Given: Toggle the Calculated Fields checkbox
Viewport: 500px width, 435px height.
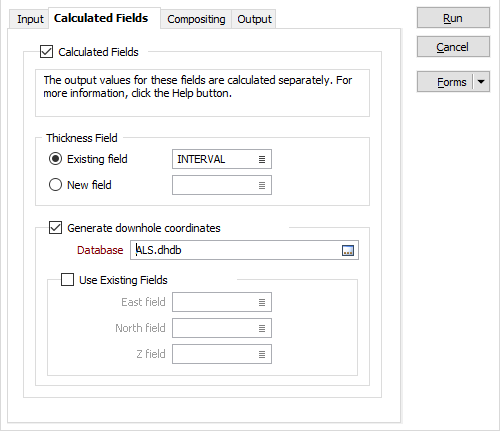Looking at the screenshot, I should [46, 52].
